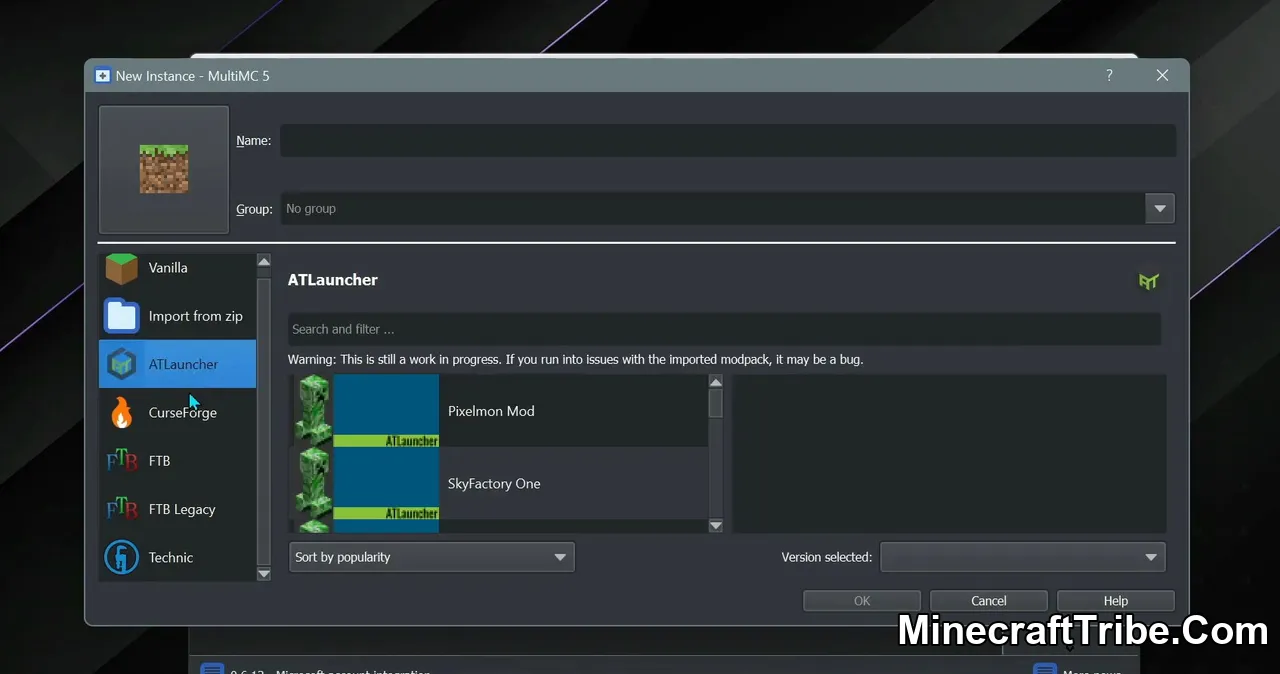The image size is (1280, 674).
Task: Select the Technic page label
Action: coord(171,557)
